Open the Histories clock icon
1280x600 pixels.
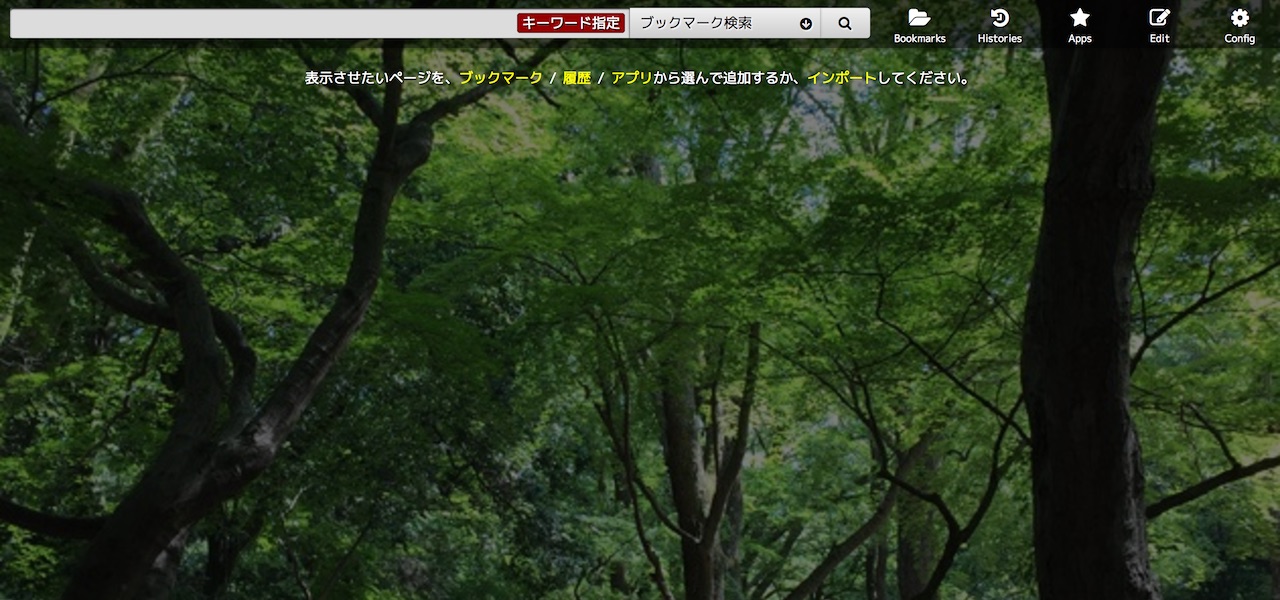click(x=999, y=18)
